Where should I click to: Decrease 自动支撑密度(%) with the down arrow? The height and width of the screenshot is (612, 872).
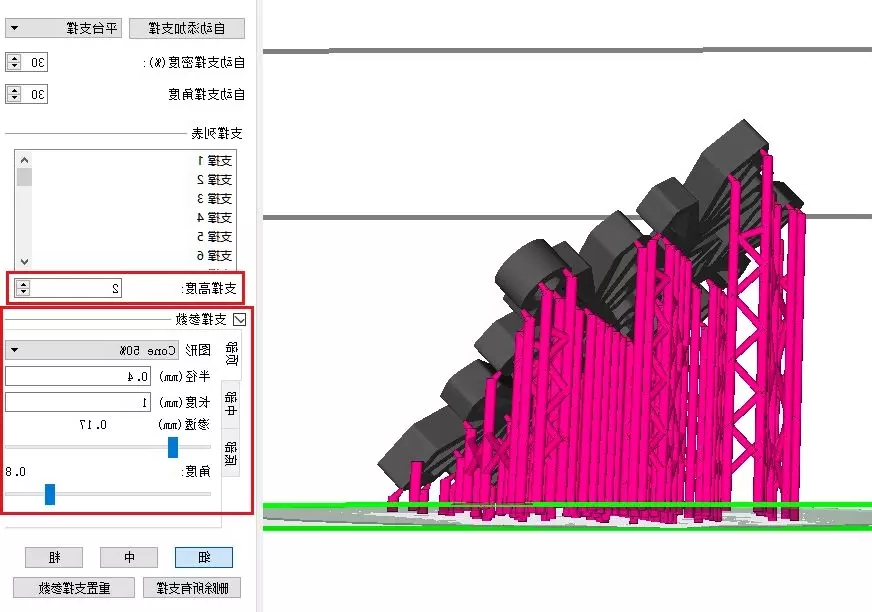click(14, 66)
